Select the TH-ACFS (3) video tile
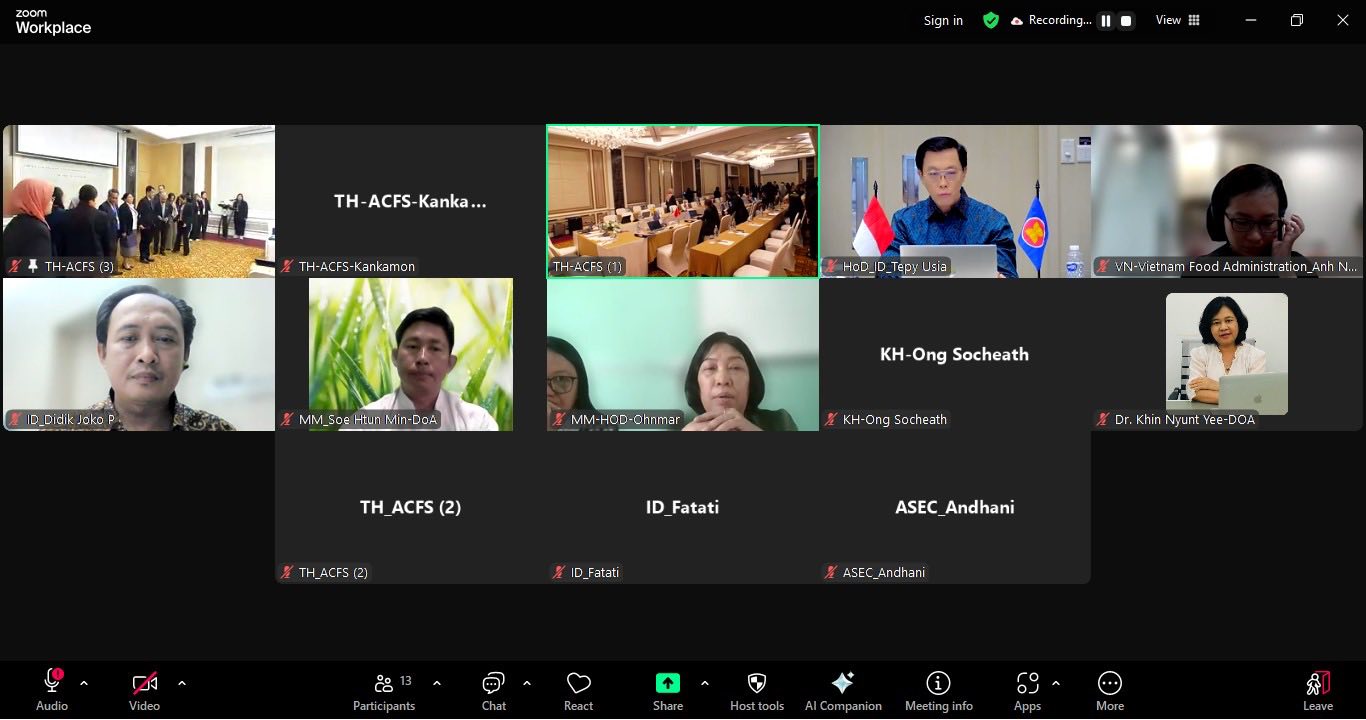The image size is (1366, 720). (139, 201)
